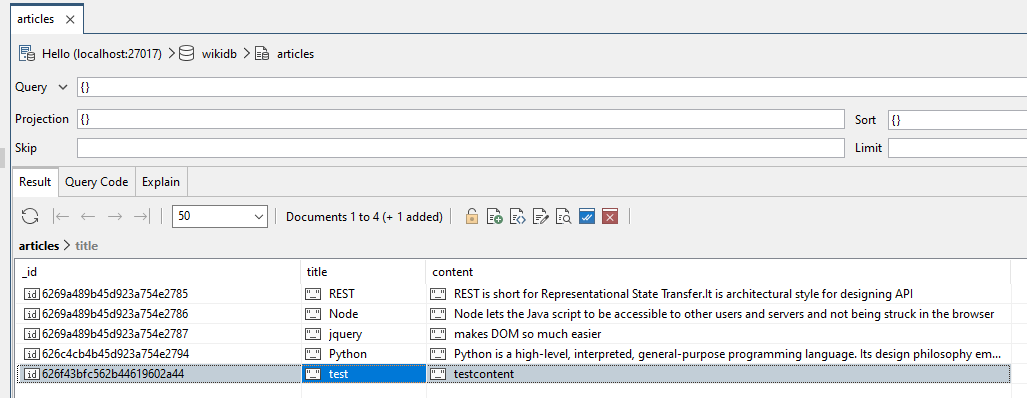Select the Node title cell
The height and width of the screenshot is (398, 1027).
pyautogui.click(x=364, y=314)
